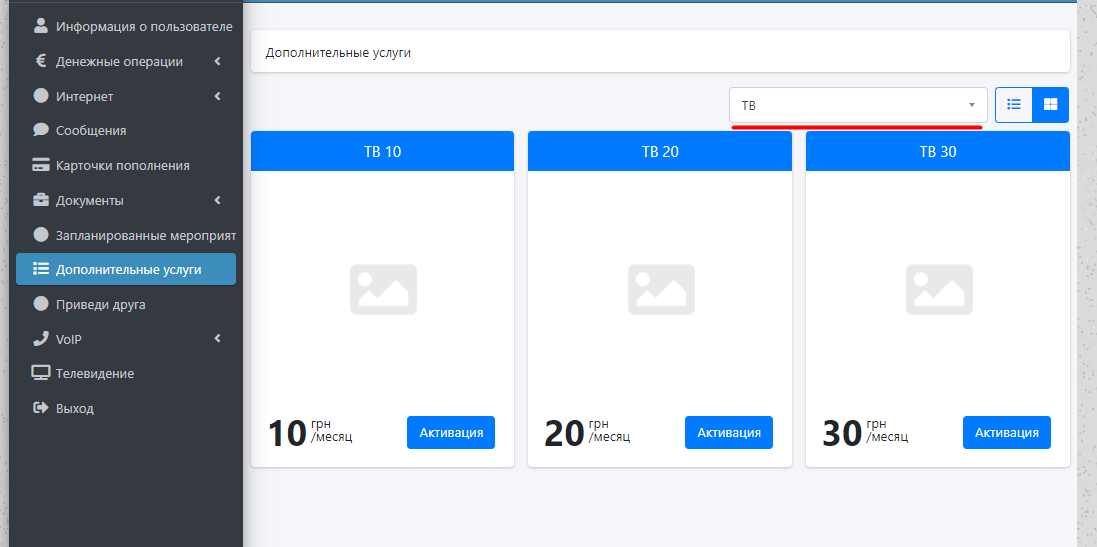
Task: Switch to list view layout
Action: tap(1013, 104)
